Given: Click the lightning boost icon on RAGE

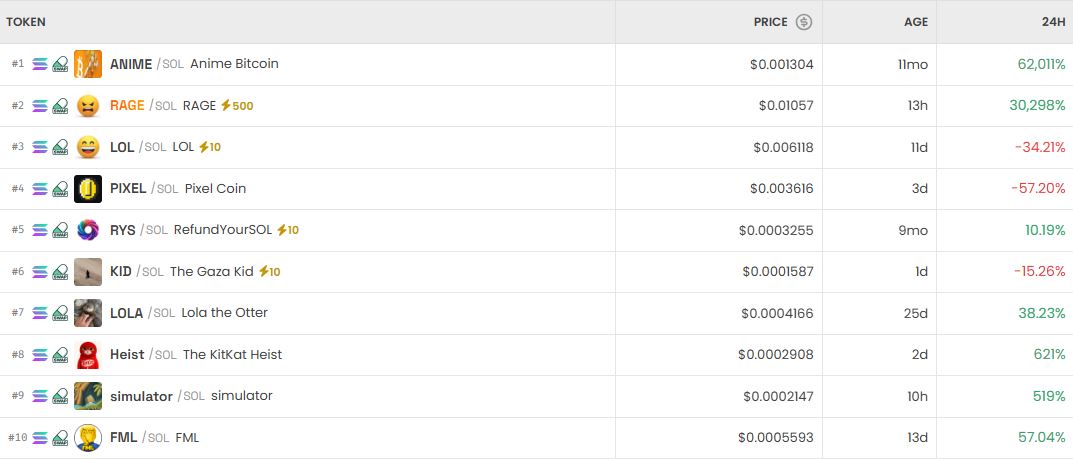Looking at the screenshot, I should pyautogui.click(x=226, y=106).
